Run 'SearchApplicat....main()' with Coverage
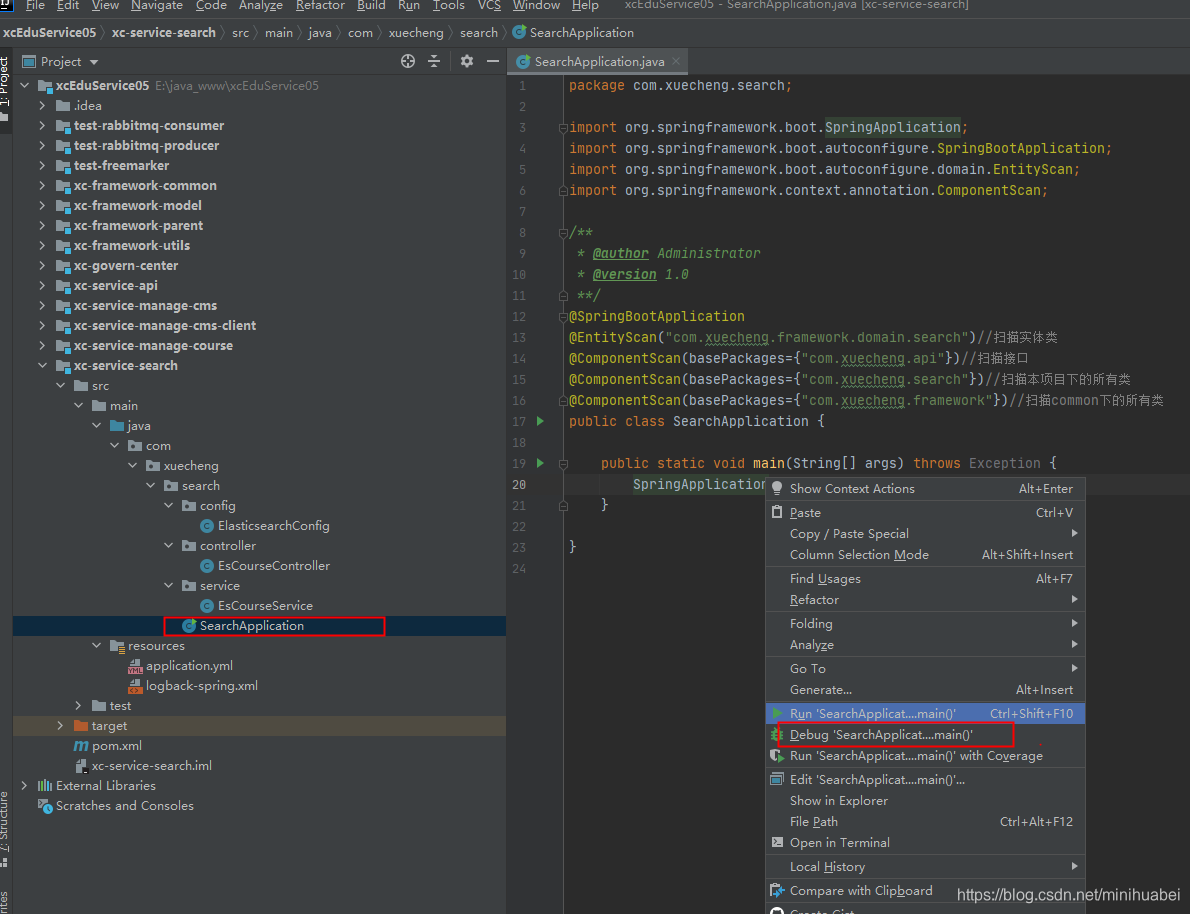This screenshot has width=1190, height=914. (x=925, y=755)
